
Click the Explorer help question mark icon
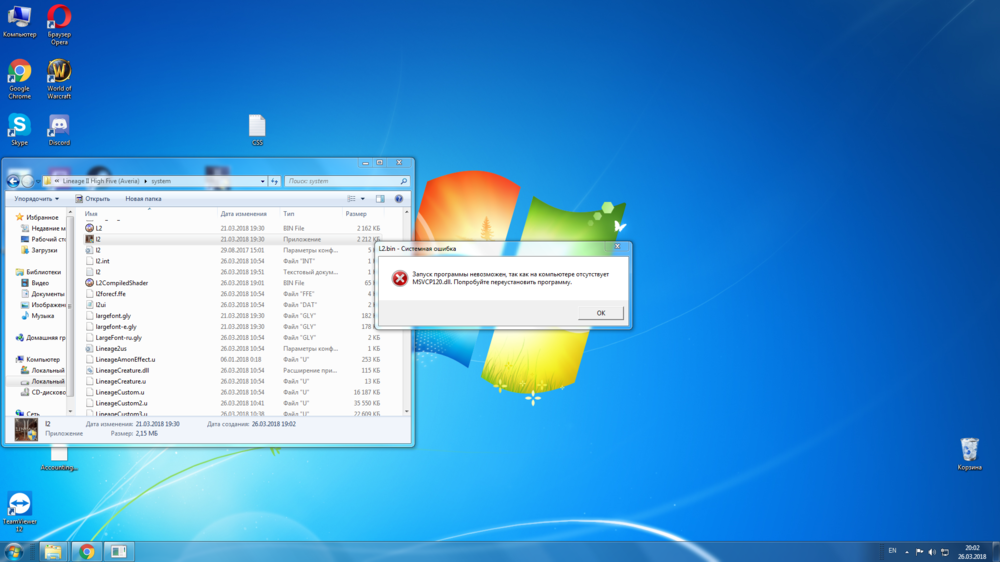click(x=399, y=199)
